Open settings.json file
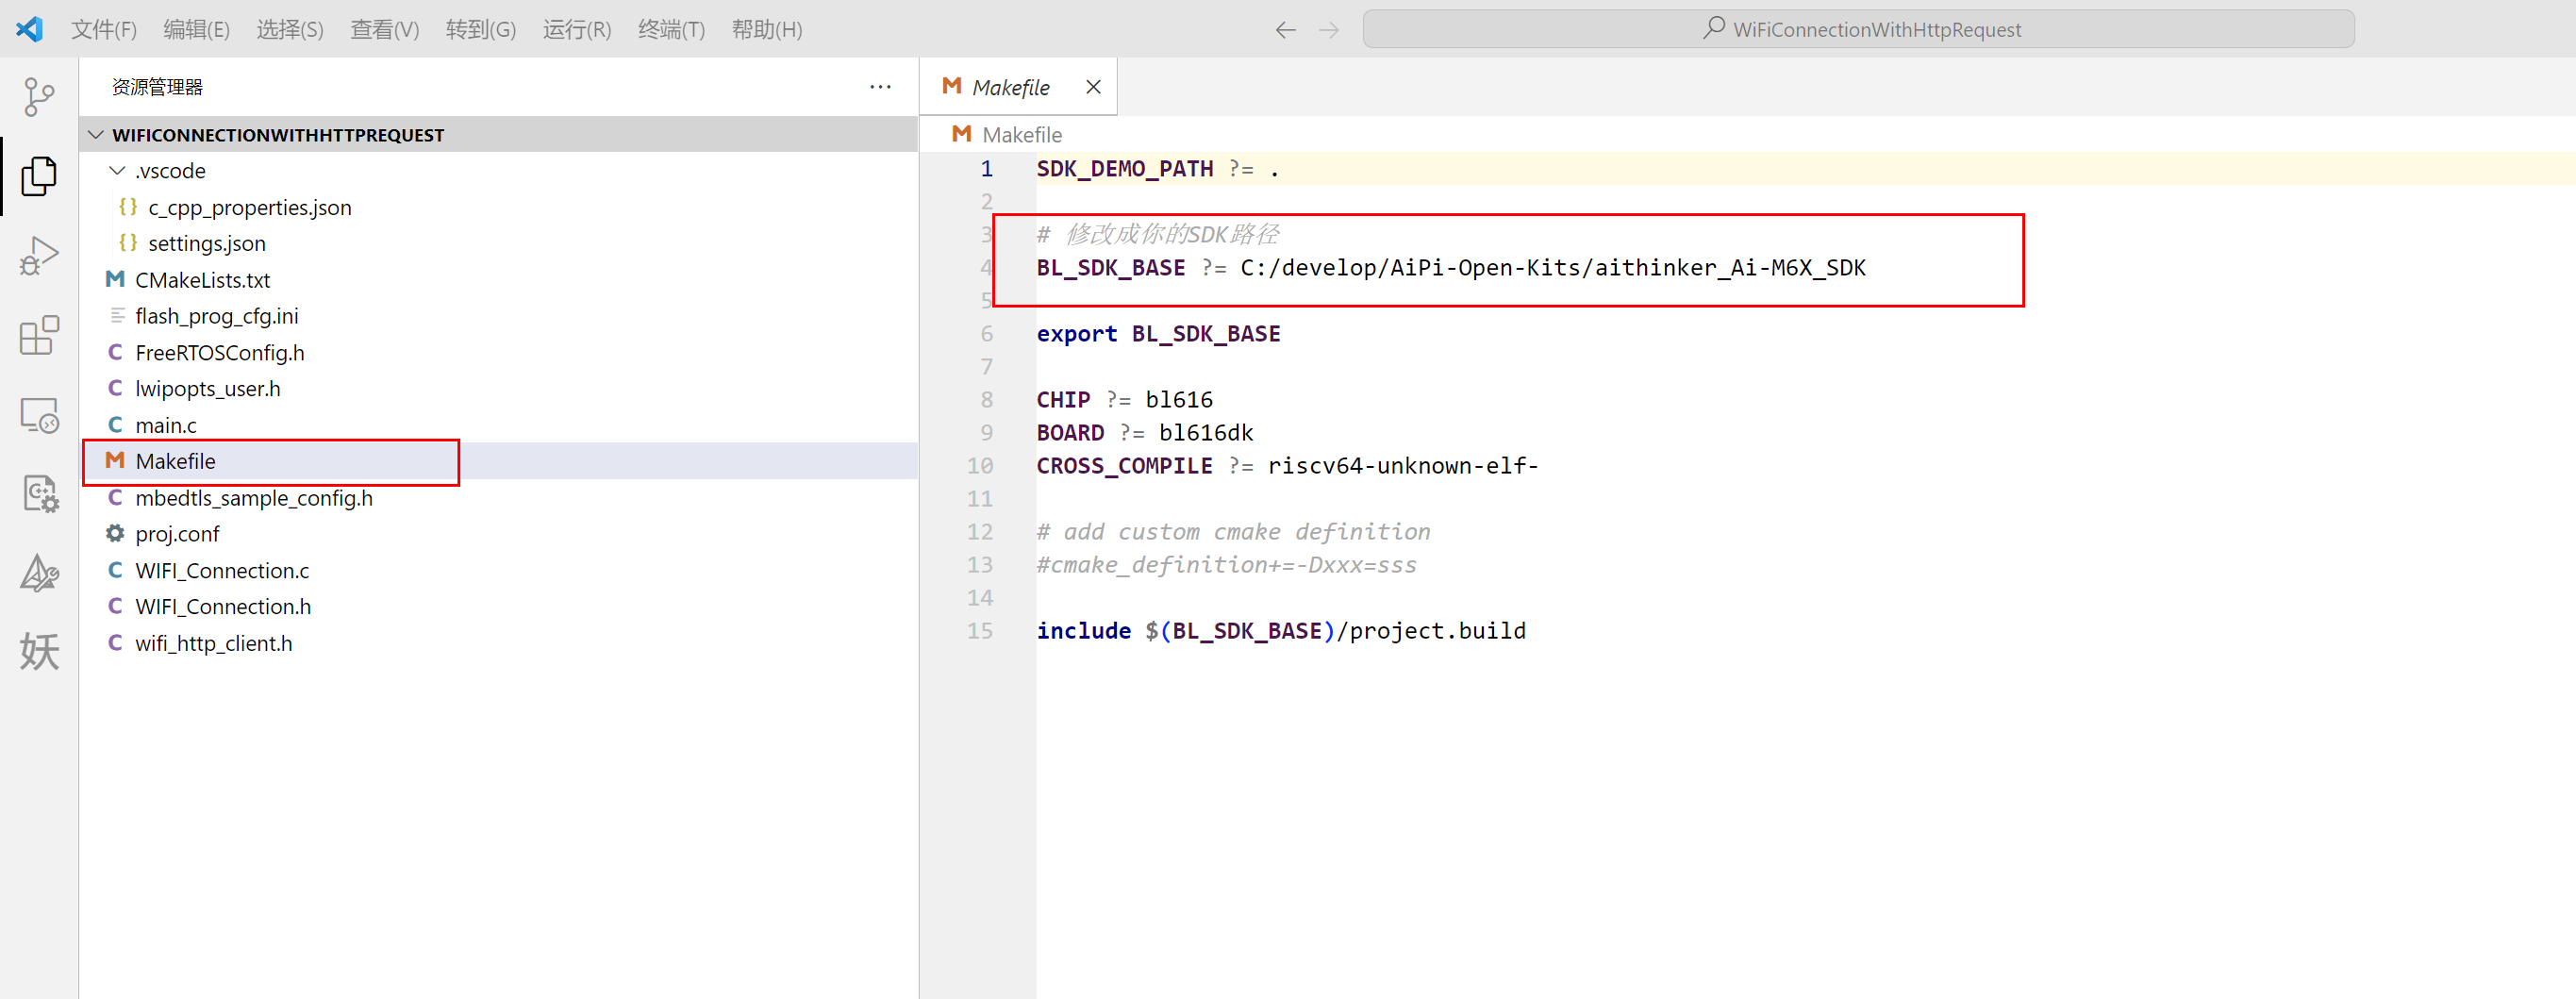Image resolution: width=2576 pixels, height=999 pixels. pyautogui.click(x=498, y=244)
